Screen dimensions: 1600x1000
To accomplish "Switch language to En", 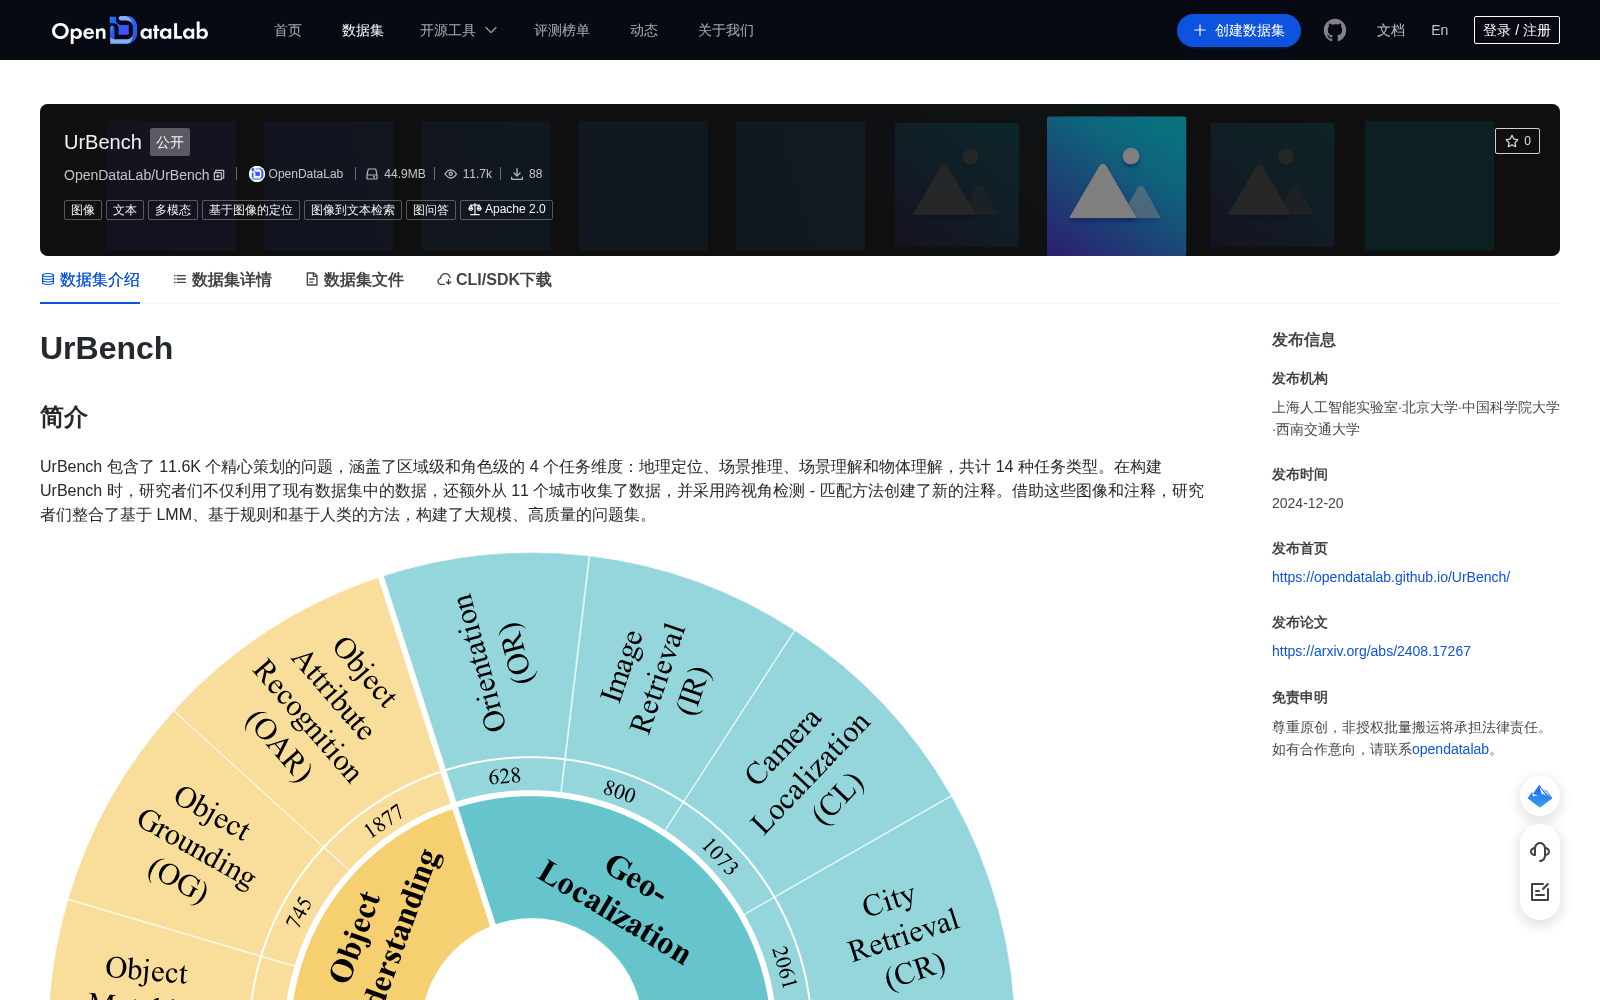I will pyautogui.click(x=1439, y=30).
